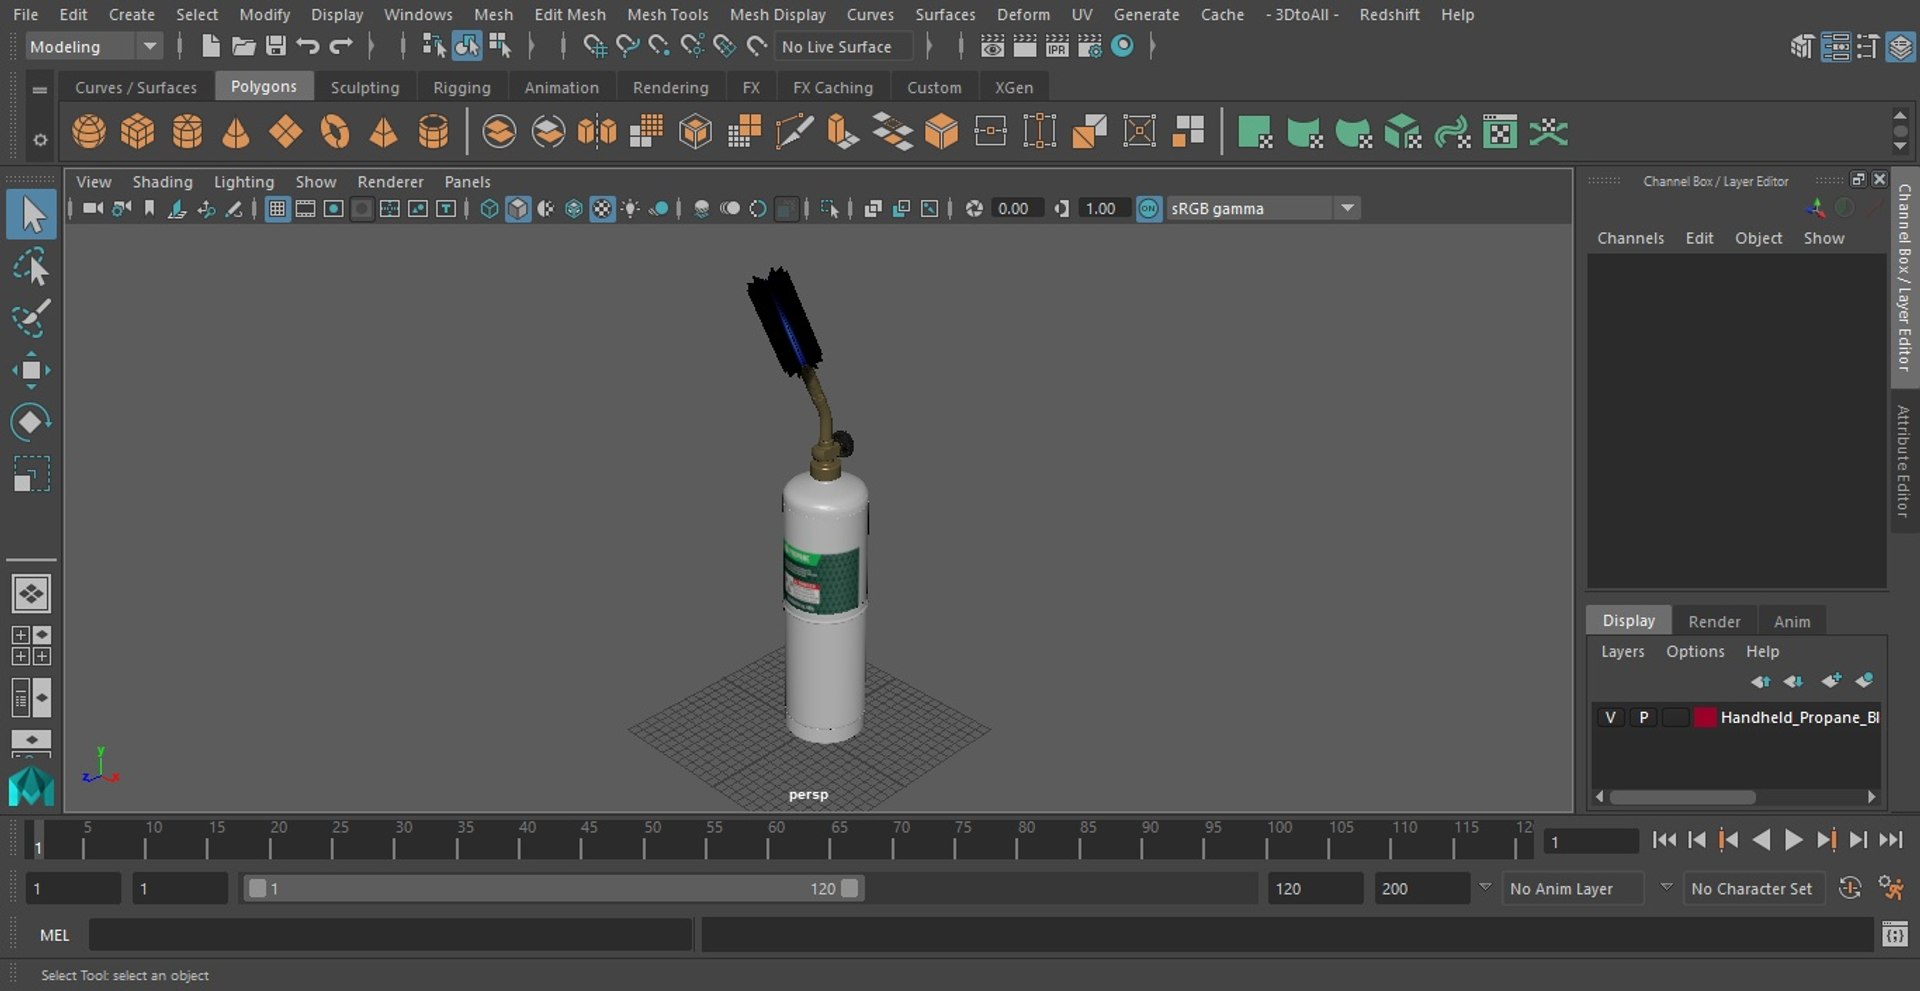Screen dimensions: 1920x991
Task: Open the viewport Shading menu
Action: pyautogui.click(x=162, y=181)
